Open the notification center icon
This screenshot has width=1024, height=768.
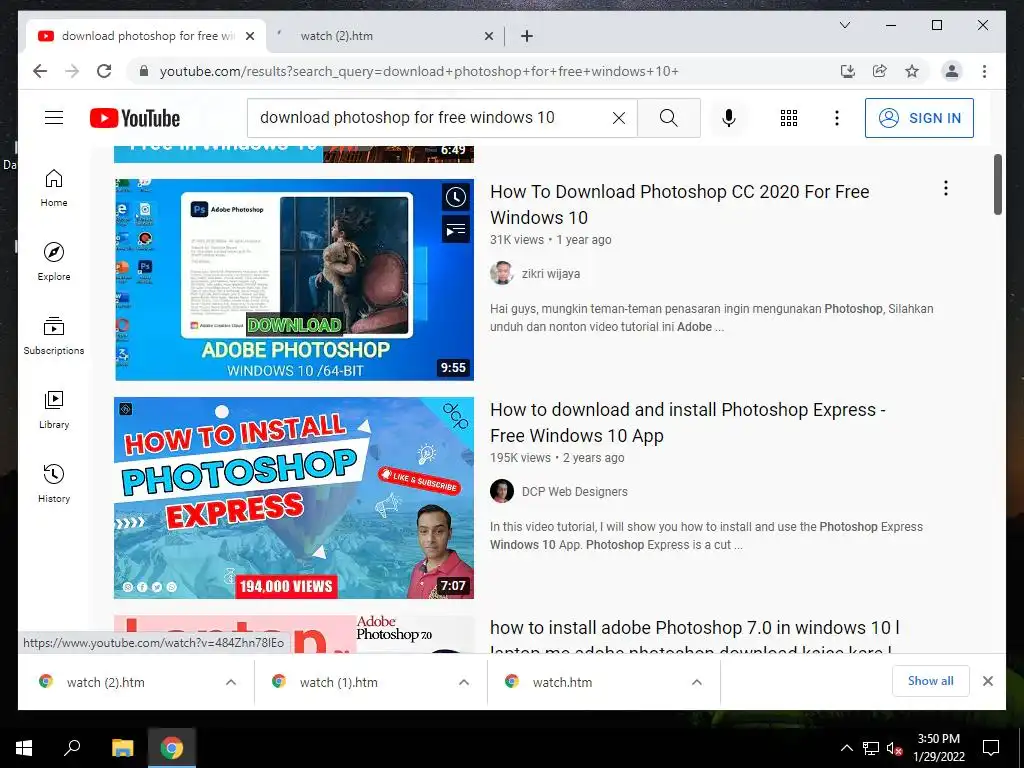tap(991, 748)
